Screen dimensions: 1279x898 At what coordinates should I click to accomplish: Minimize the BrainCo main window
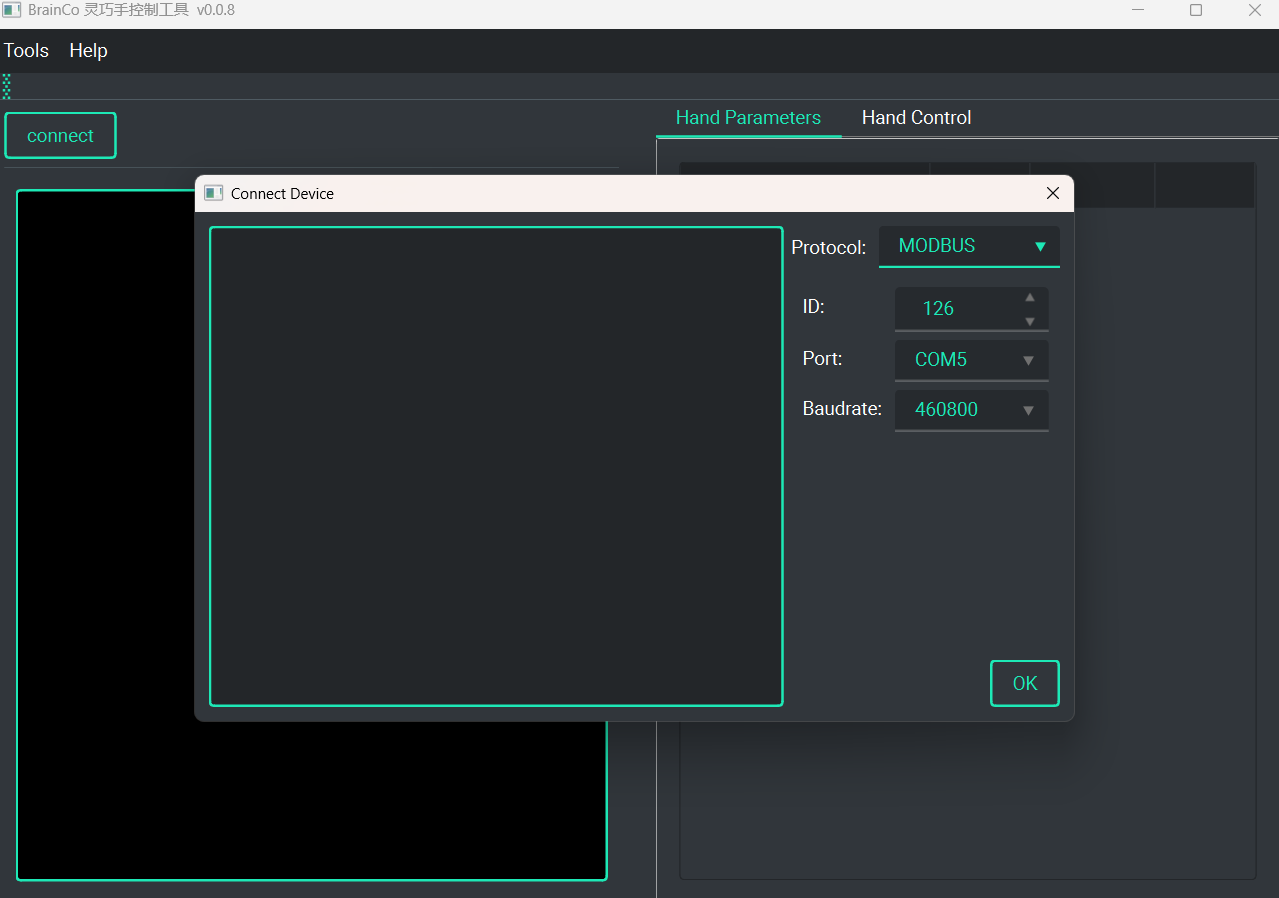point(1138,10)
